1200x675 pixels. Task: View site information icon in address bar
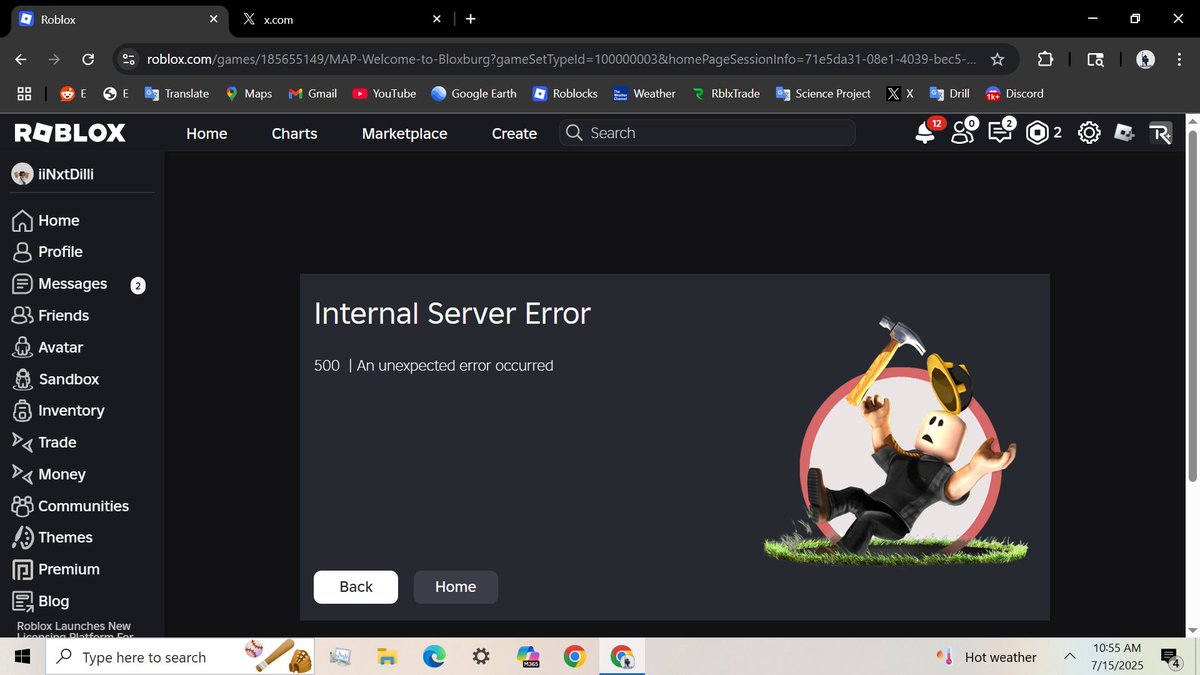coord(128,59)
